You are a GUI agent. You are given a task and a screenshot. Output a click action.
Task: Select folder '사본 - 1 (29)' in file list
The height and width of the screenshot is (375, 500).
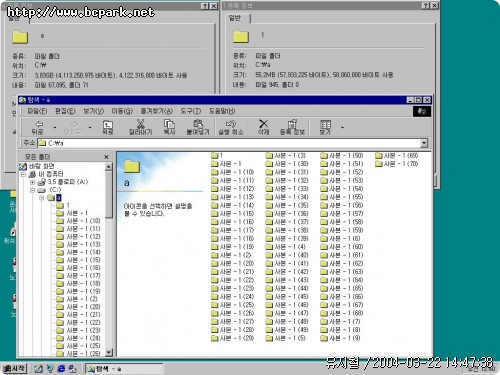pyautogui.click(x=233, y=338)
